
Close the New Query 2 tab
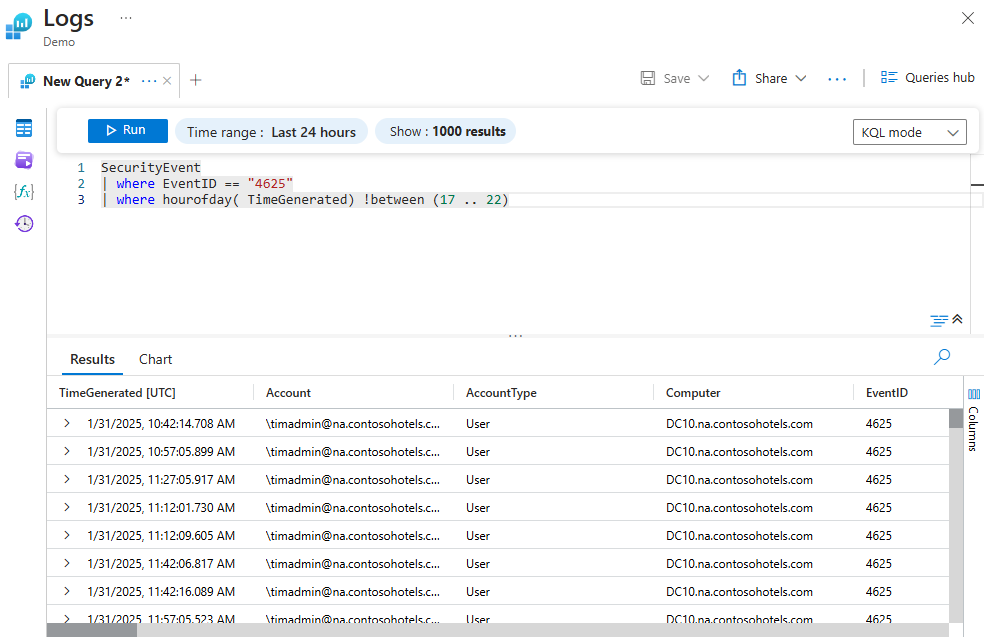[167, 81]
